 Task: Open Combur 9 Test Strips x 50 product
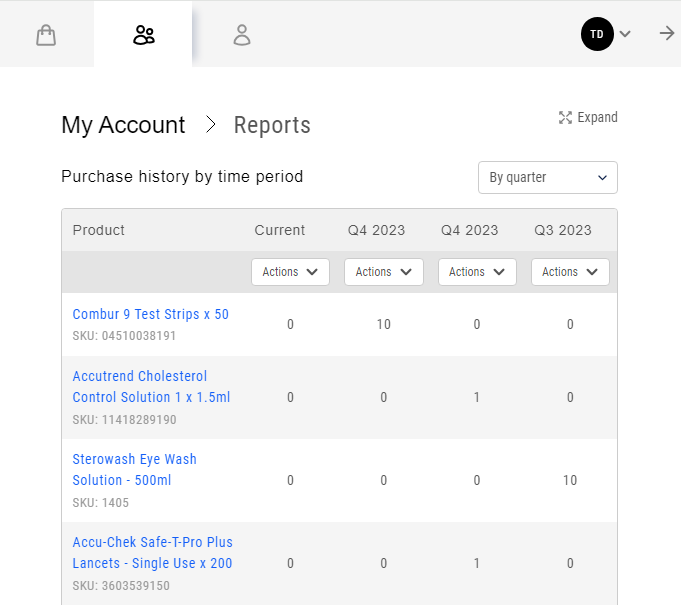pos(150,314)
